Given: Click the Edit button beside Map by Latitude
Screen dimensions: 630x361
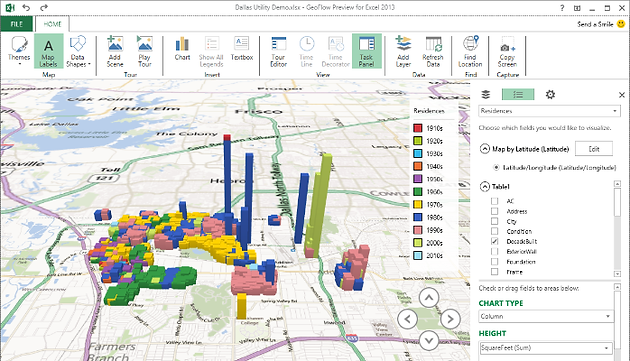Looking at the screenshot, I should coord(594,149).
